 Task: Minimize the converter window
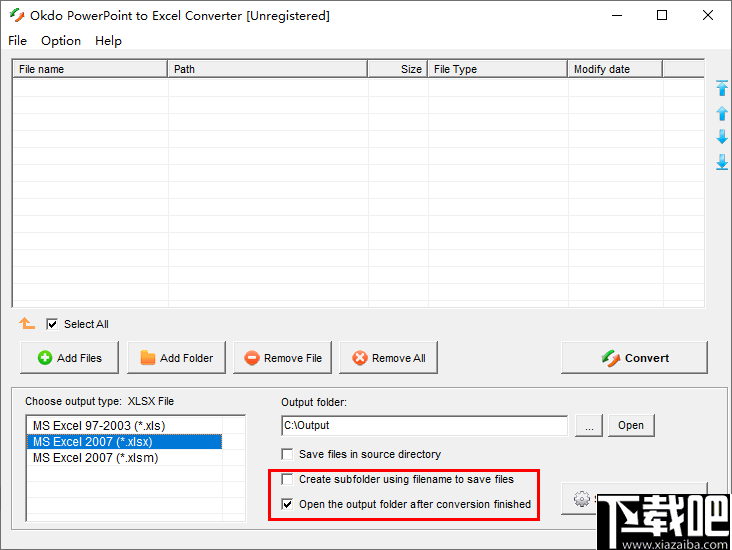point(617,15)
